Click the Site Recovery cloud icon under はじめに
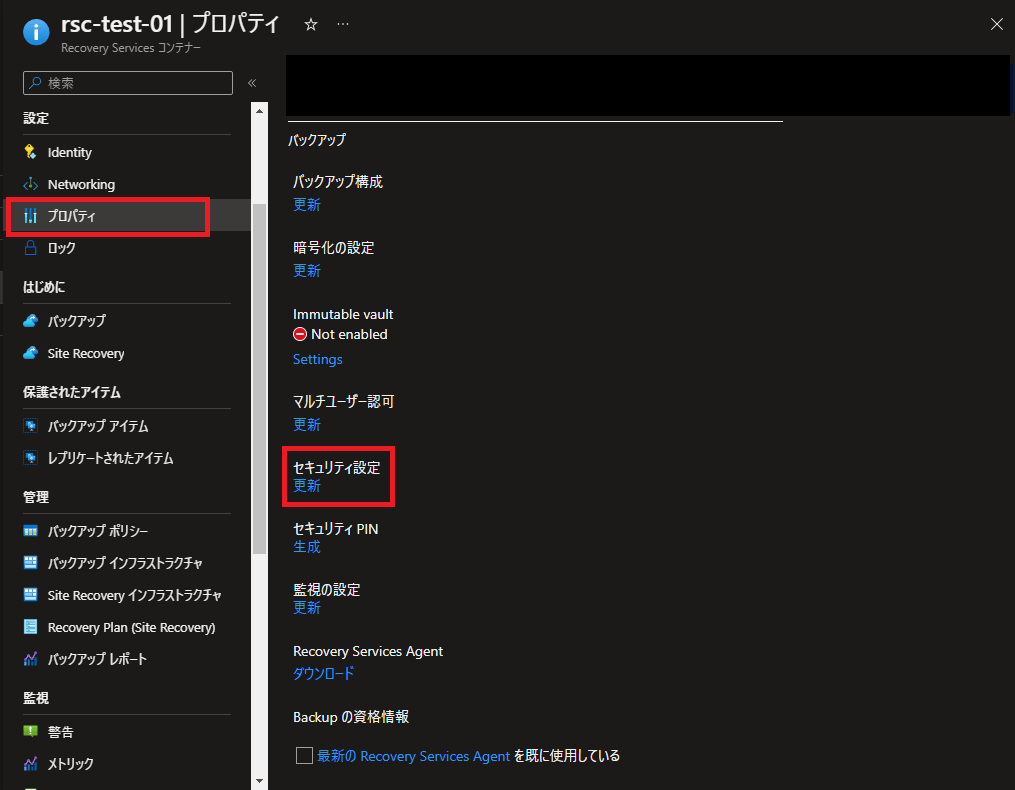Screen dimensions: 1015x790 30,354
